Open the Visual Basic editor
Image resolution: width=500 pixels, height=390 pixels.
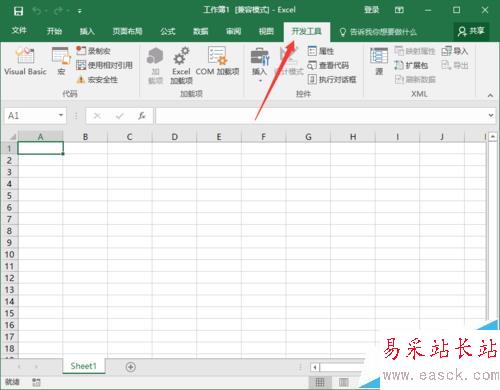pyautogui.click(x=25, y=61)
